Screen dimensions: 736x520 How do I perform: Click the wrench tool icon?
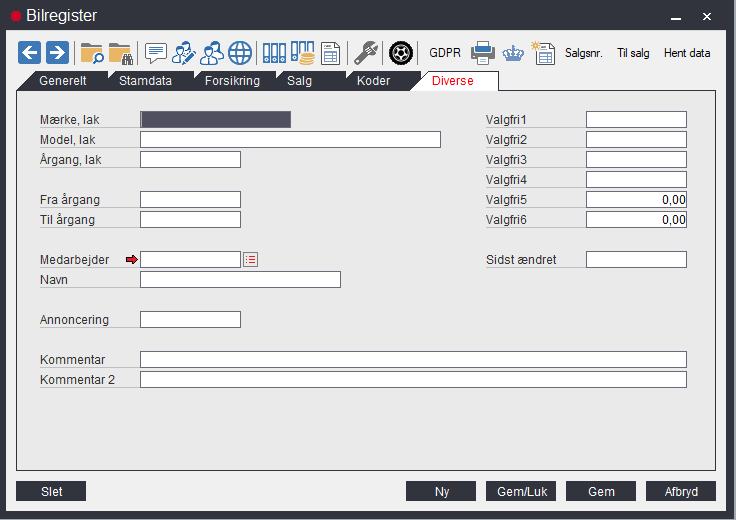coord(366,53)
